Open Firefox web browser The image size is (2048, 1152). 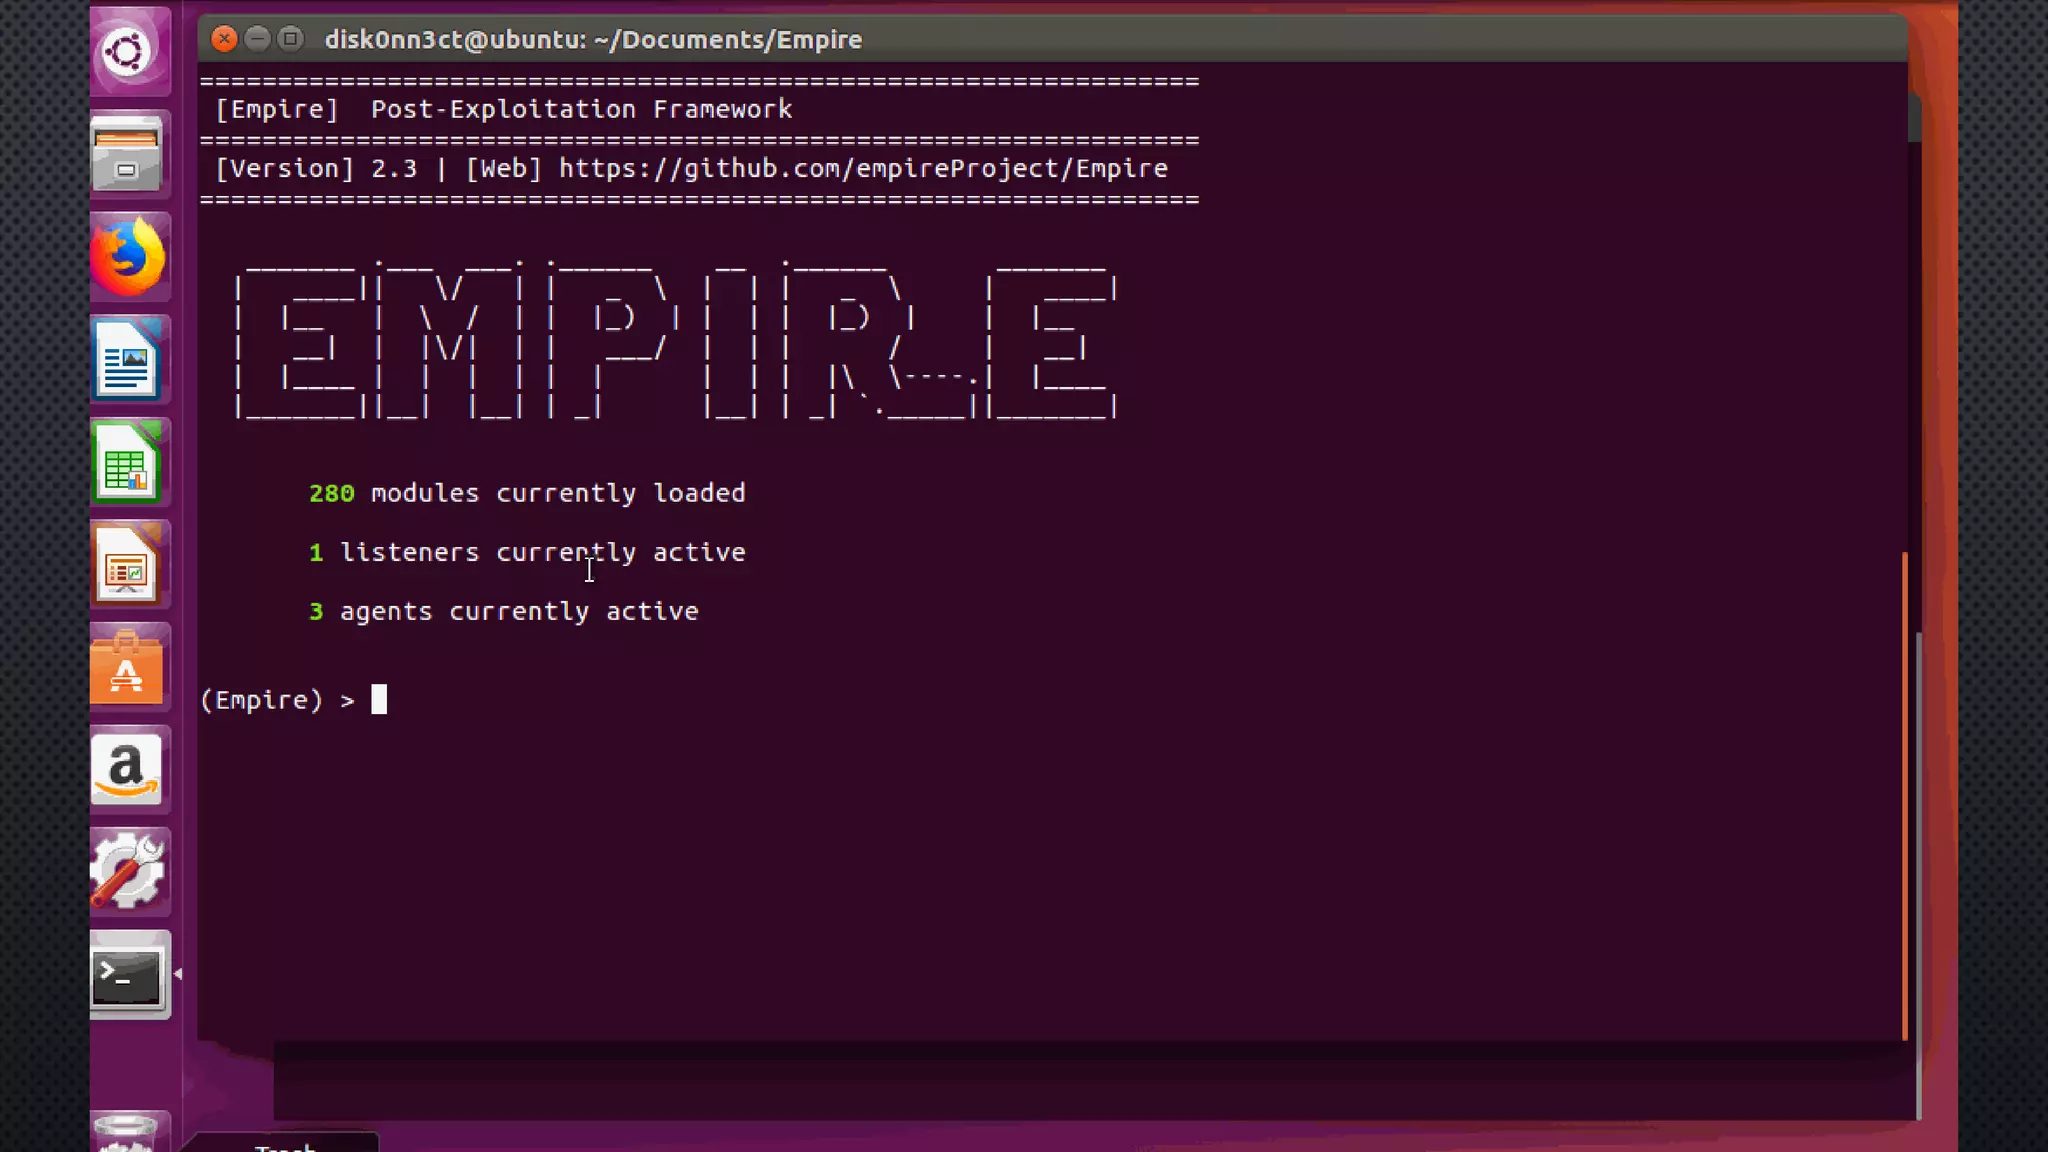[127, 258]
